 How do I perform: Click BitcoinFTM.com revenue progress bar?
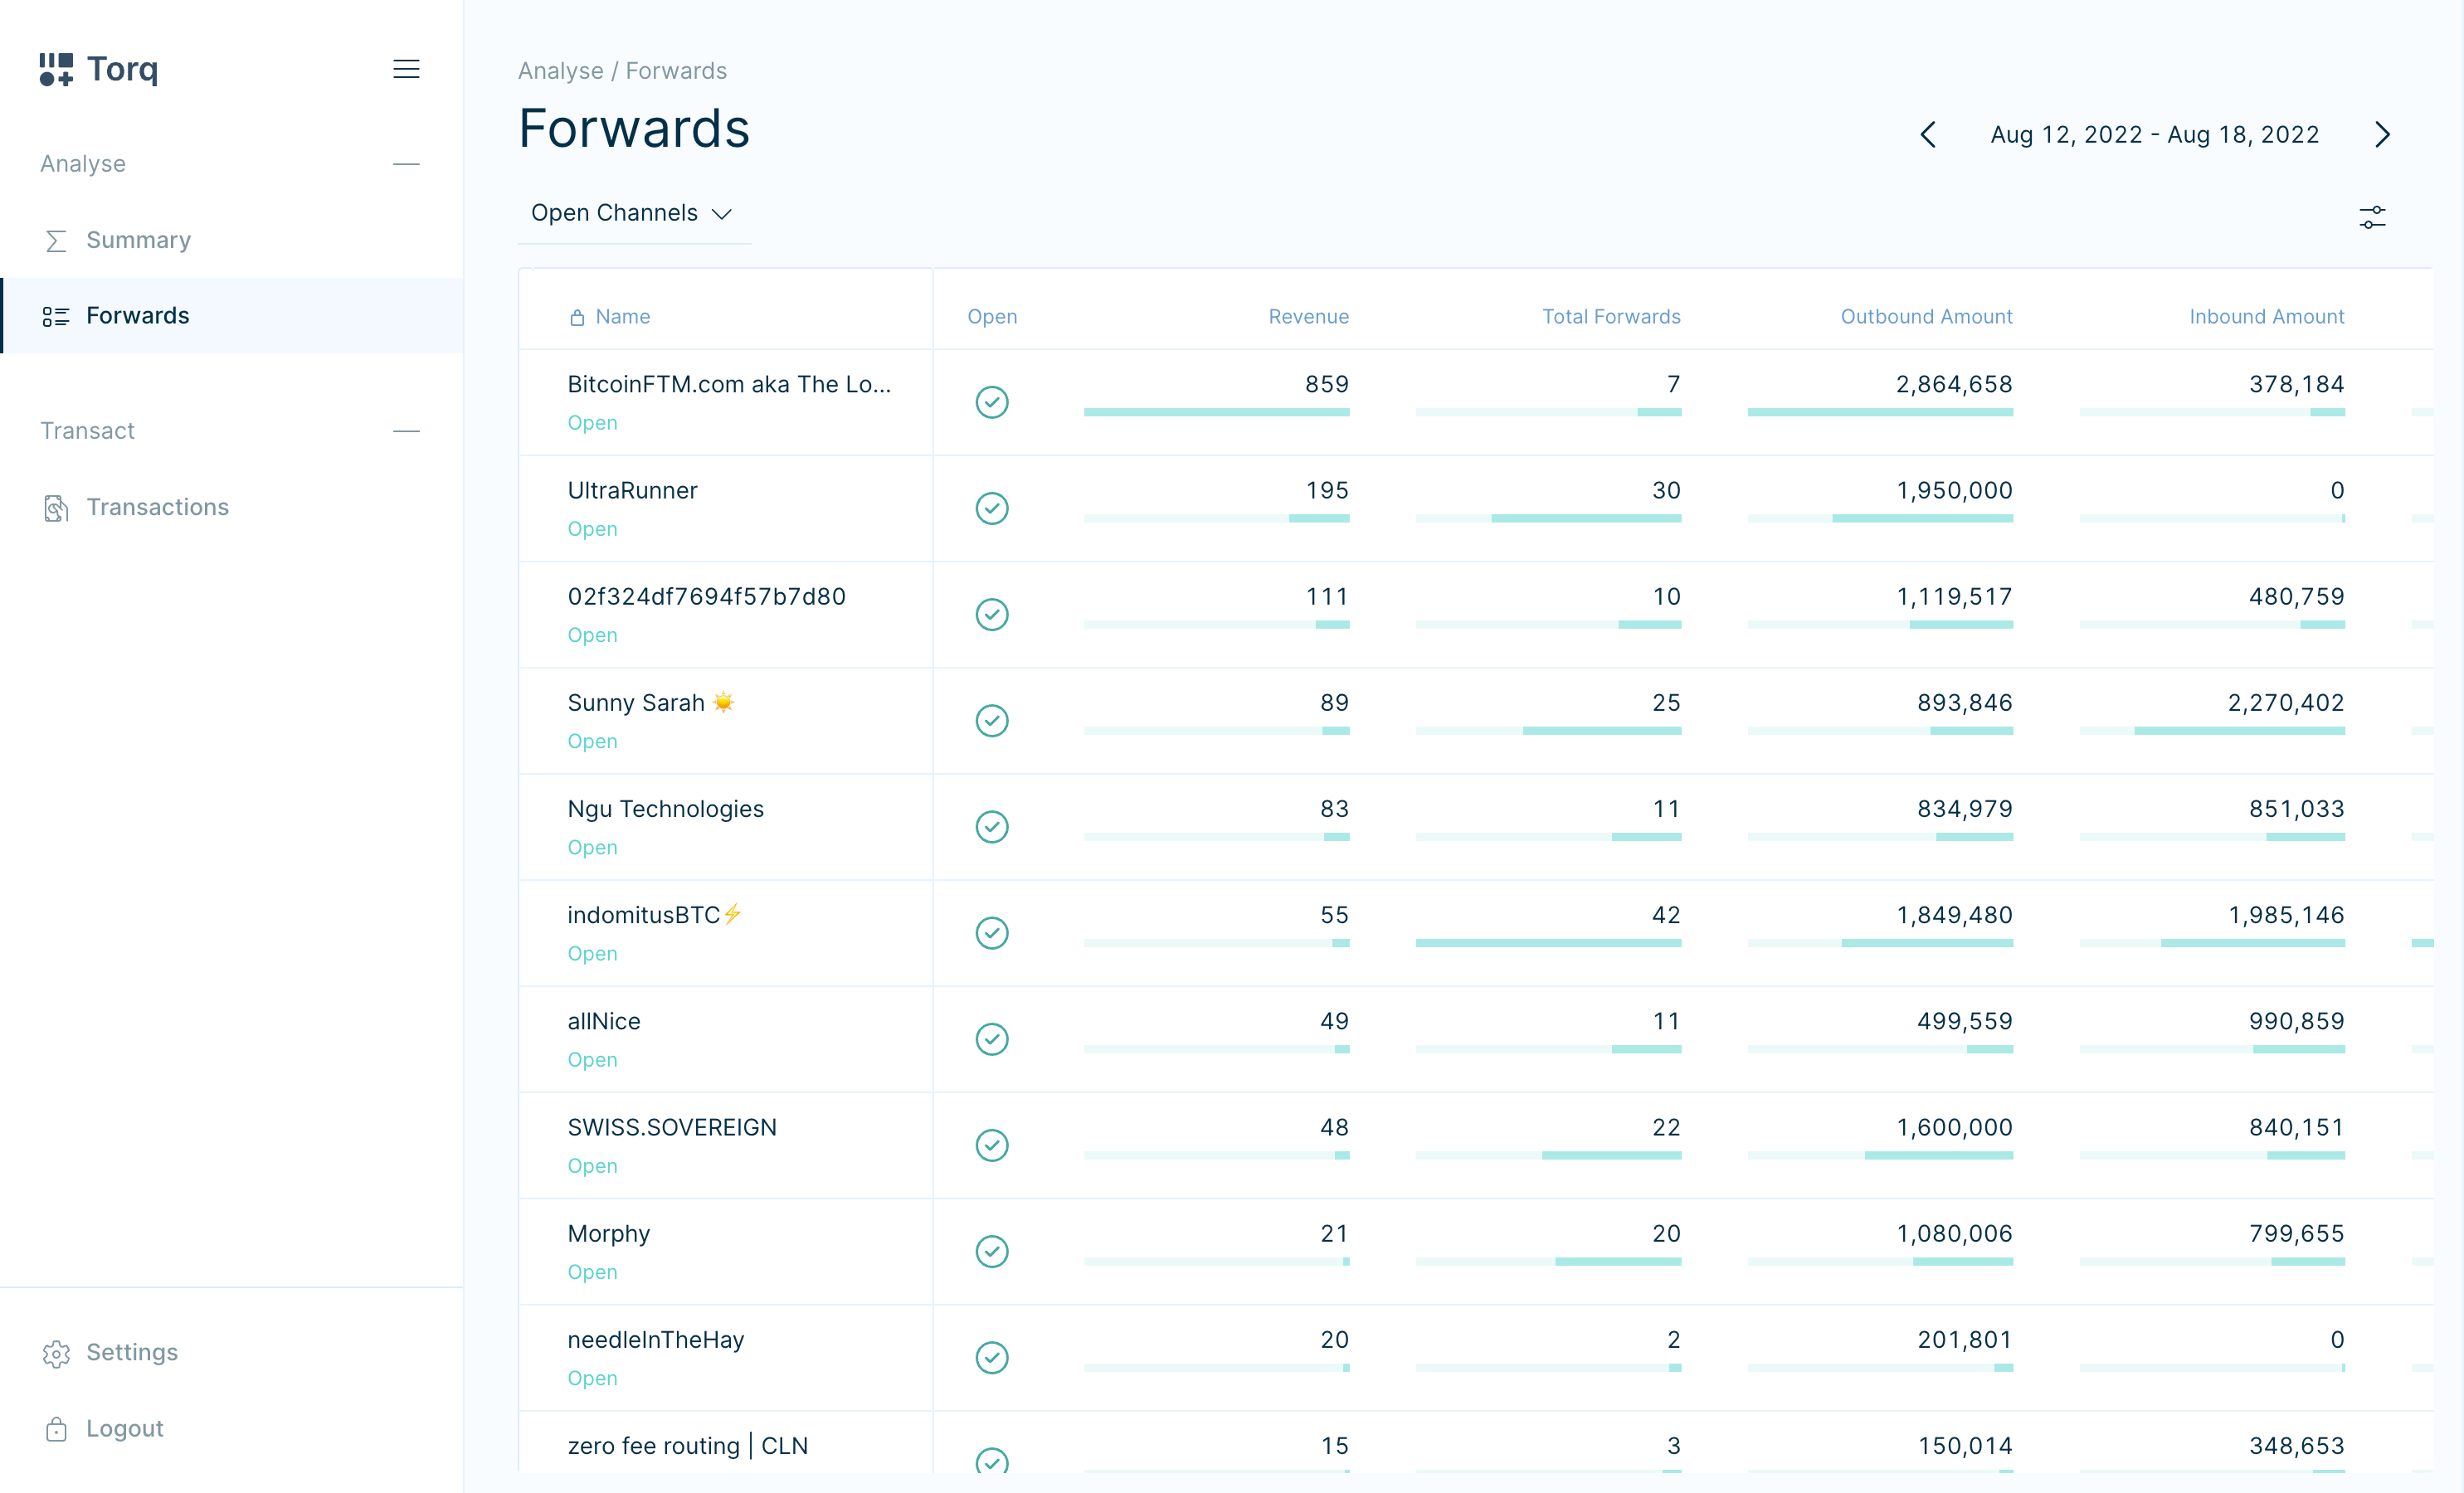point(1216,412)
